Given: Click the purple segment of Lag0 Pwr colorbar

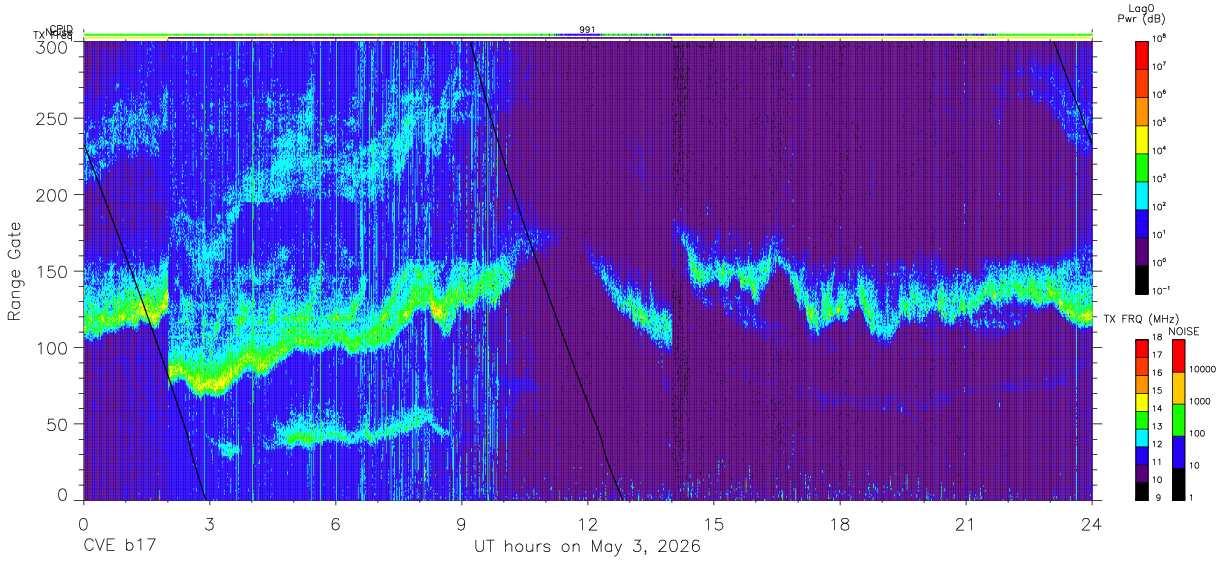Looking at the screenshot, I should pyautogui.click(x=1142, y=251).
